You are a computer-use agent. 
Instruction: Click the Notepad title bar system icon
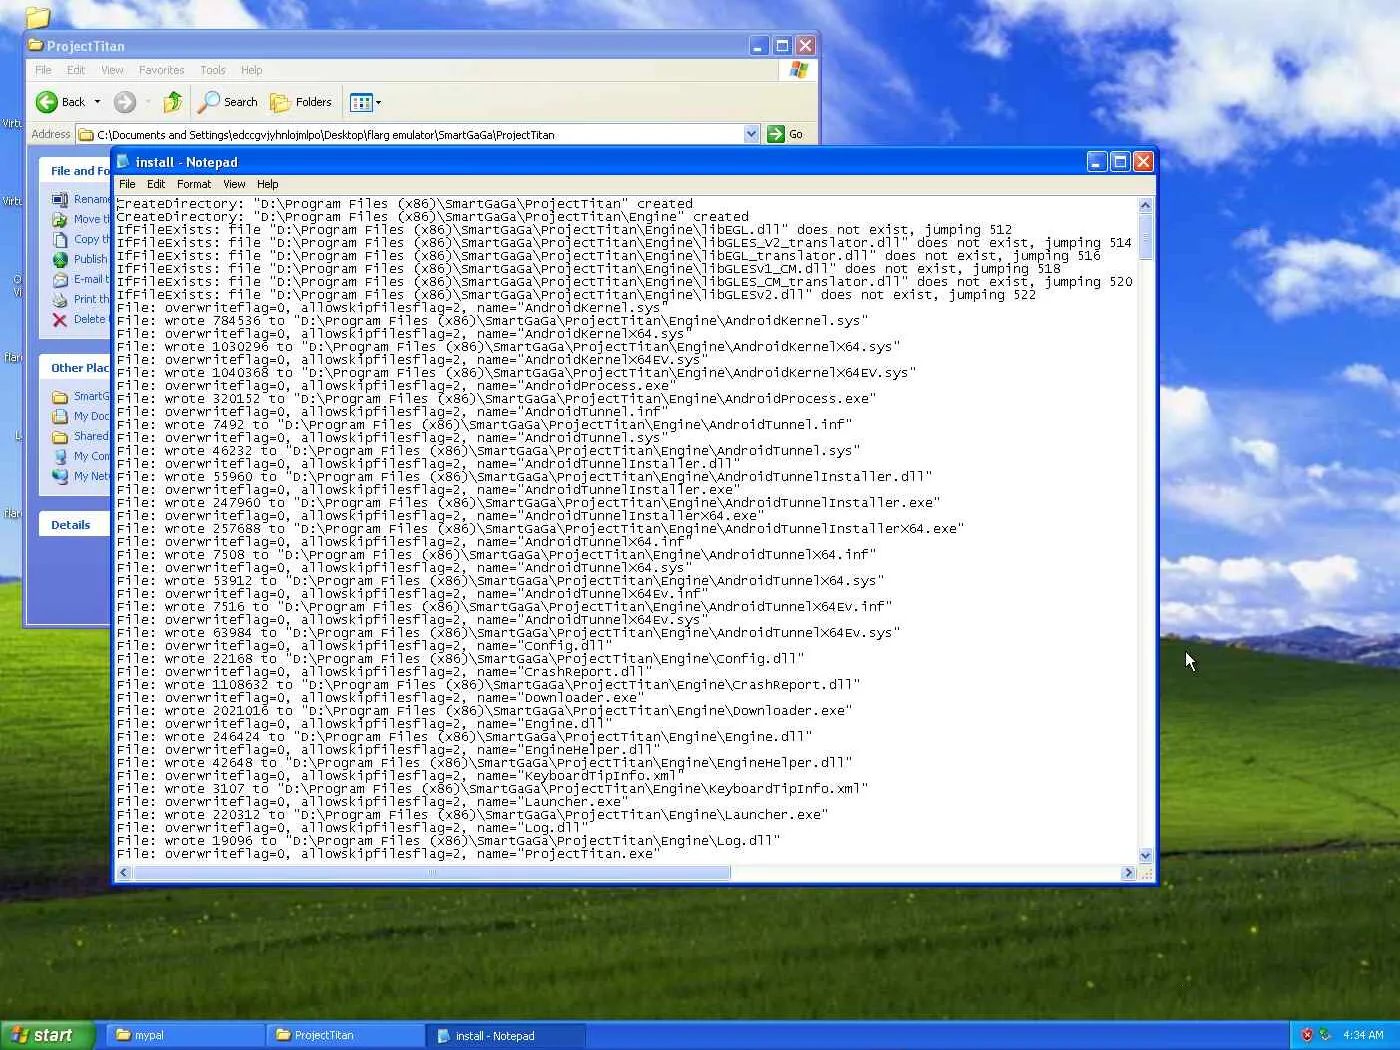point(124,162)
